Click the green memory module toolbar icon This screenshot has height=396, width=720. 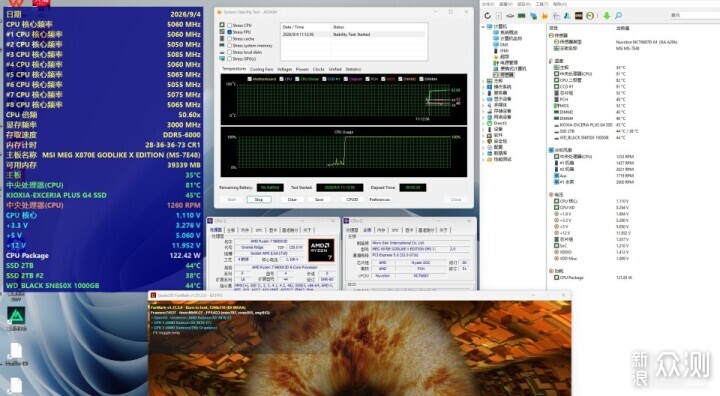(x=522, y=16)
